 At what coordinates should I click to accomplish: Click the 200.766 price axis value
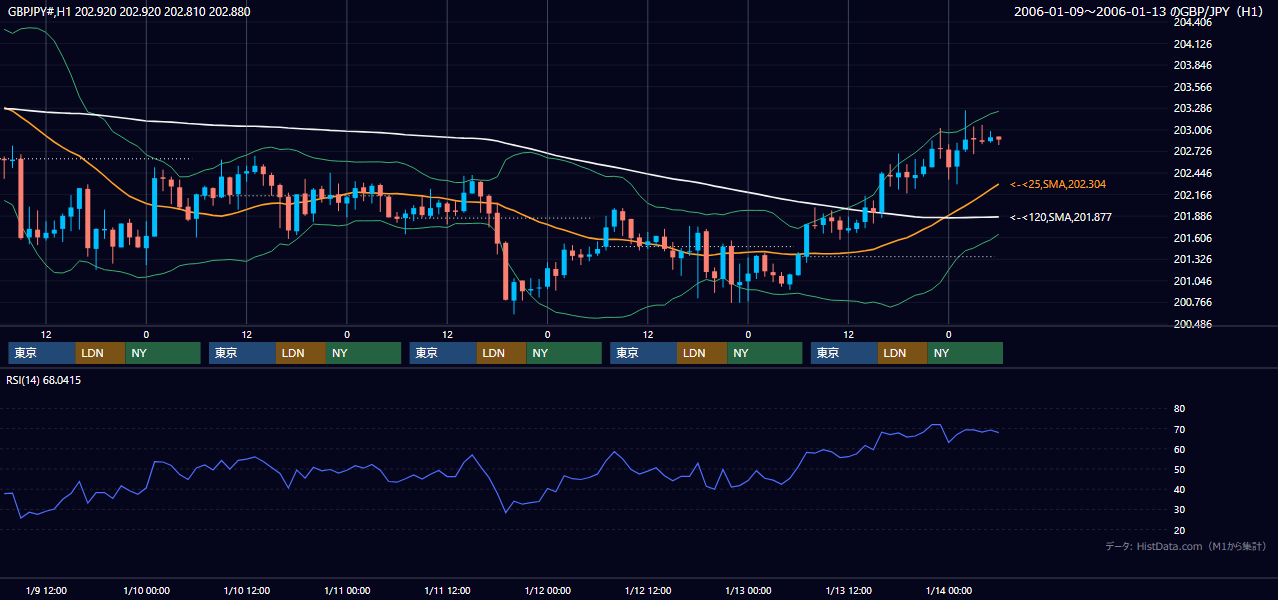click(x=1192, y=302)
